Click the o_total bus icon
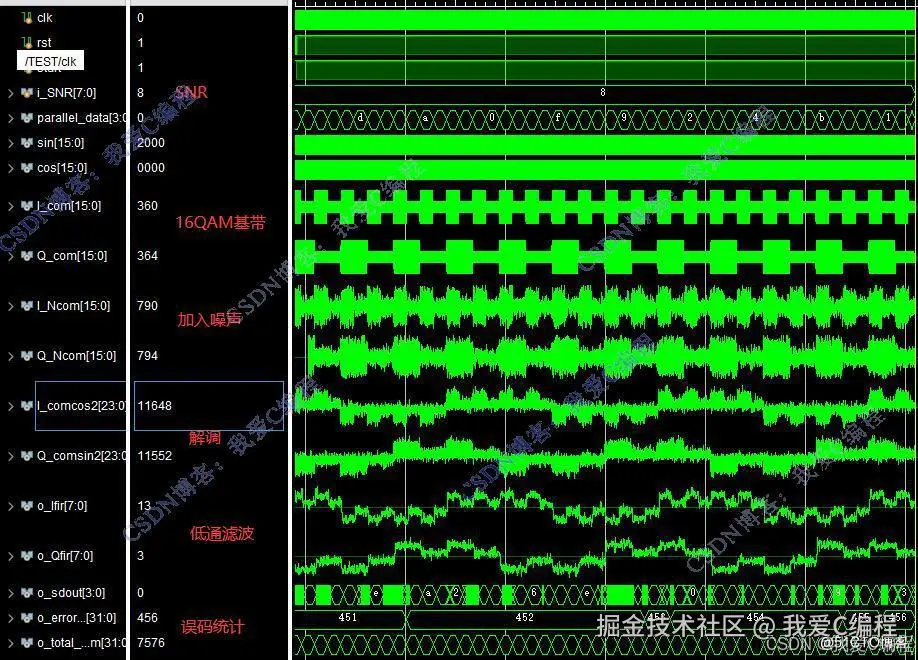The width and height of the screenshot is (918, 660). click(x=27, y=643)
